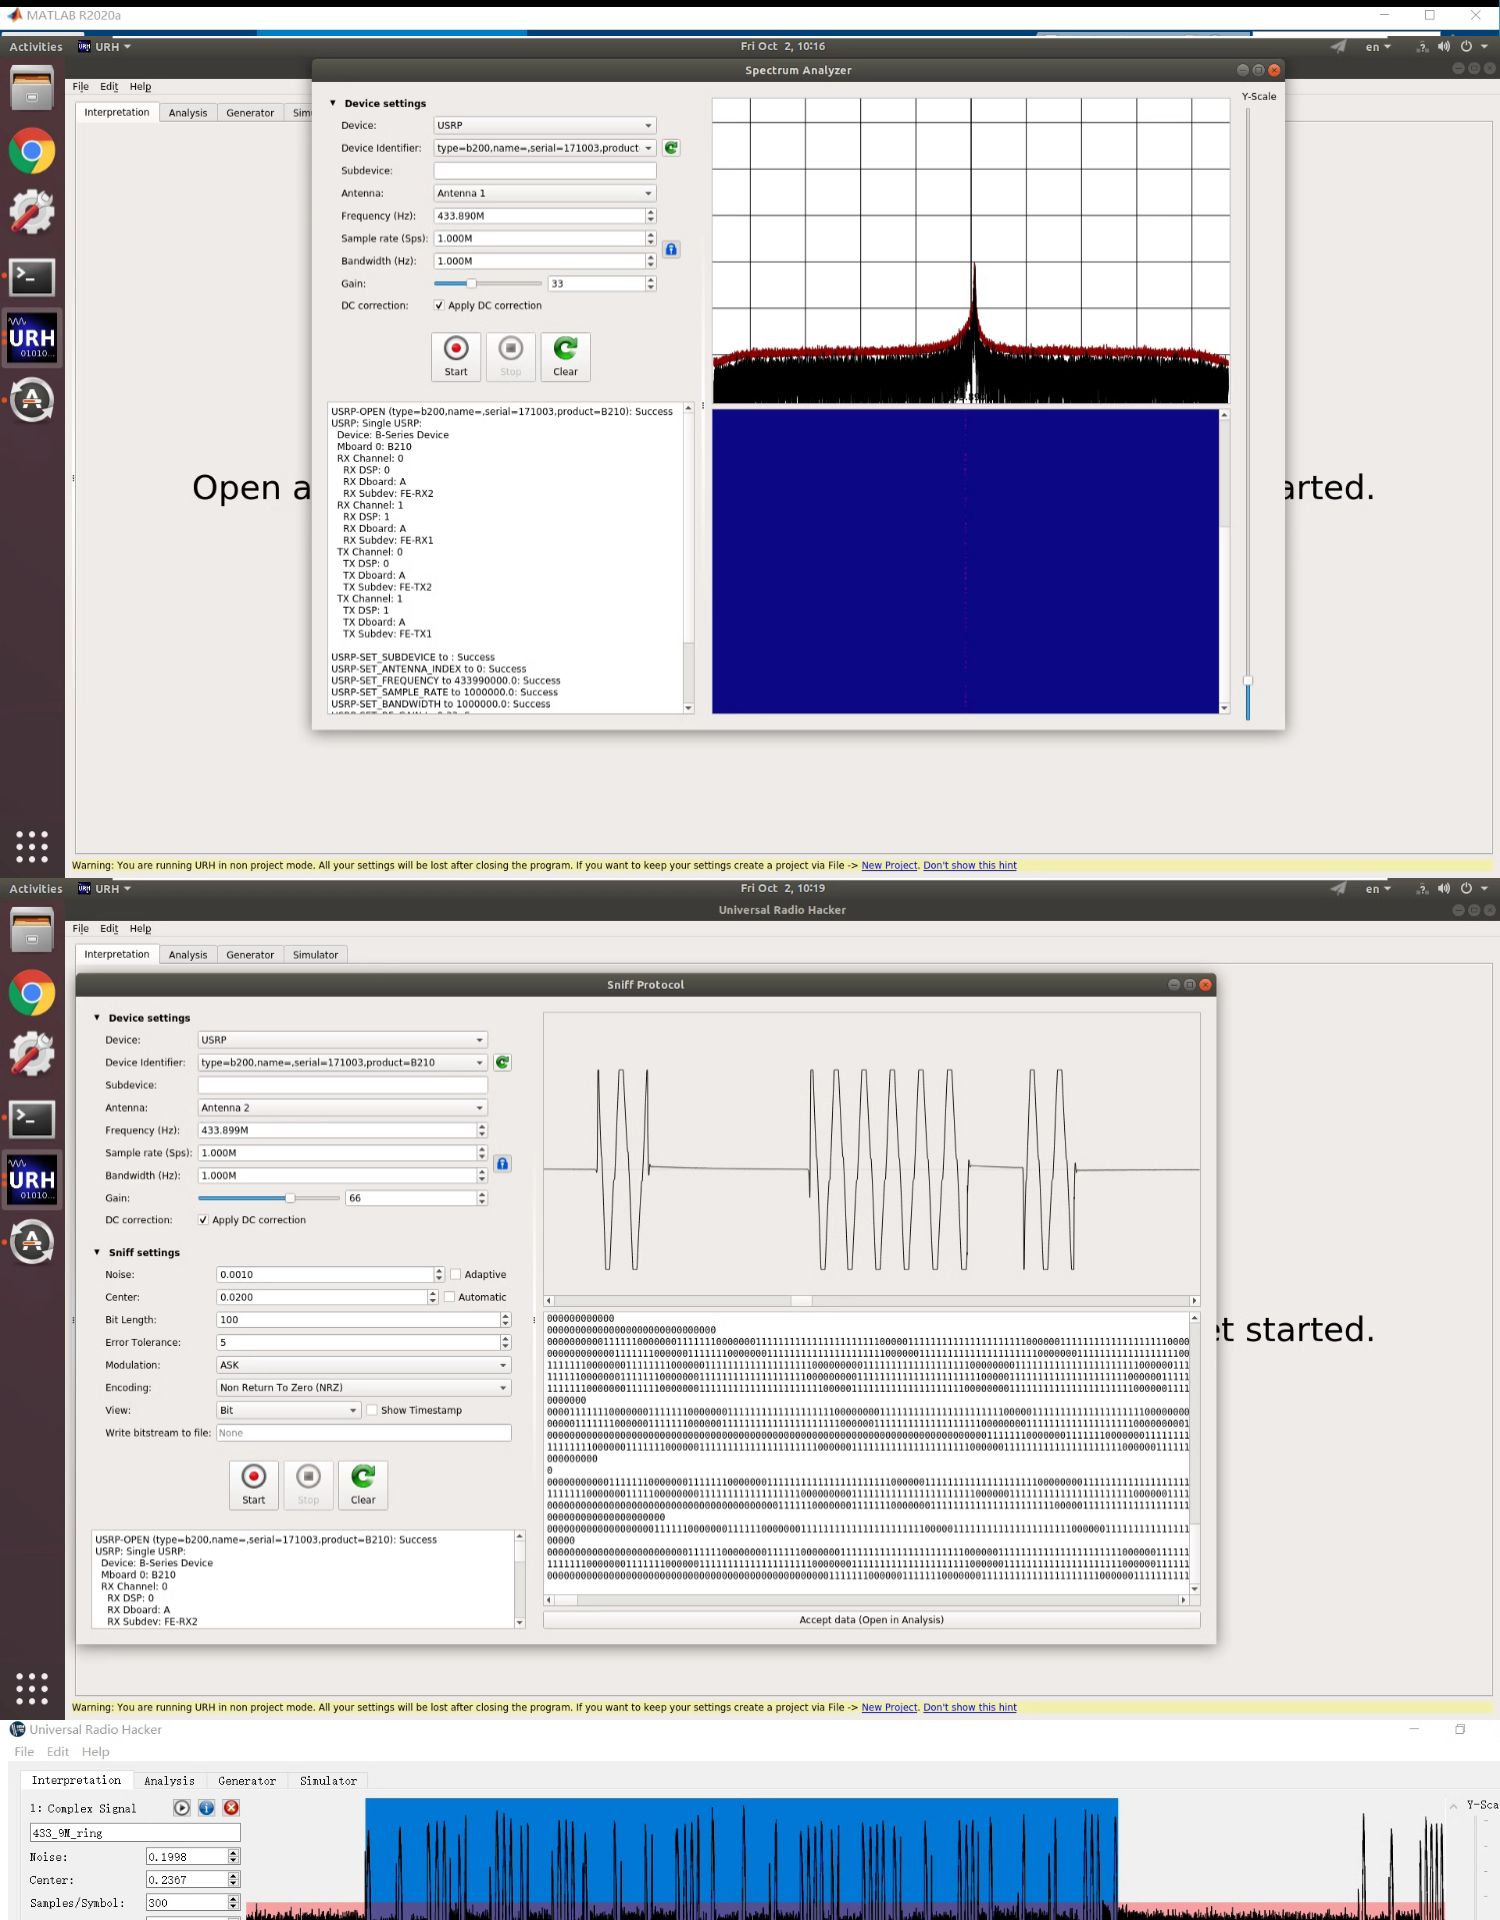Click Accept data (Open in Analysis) button
This screenshot has height=1920, width=1500.
[871, 1620]
